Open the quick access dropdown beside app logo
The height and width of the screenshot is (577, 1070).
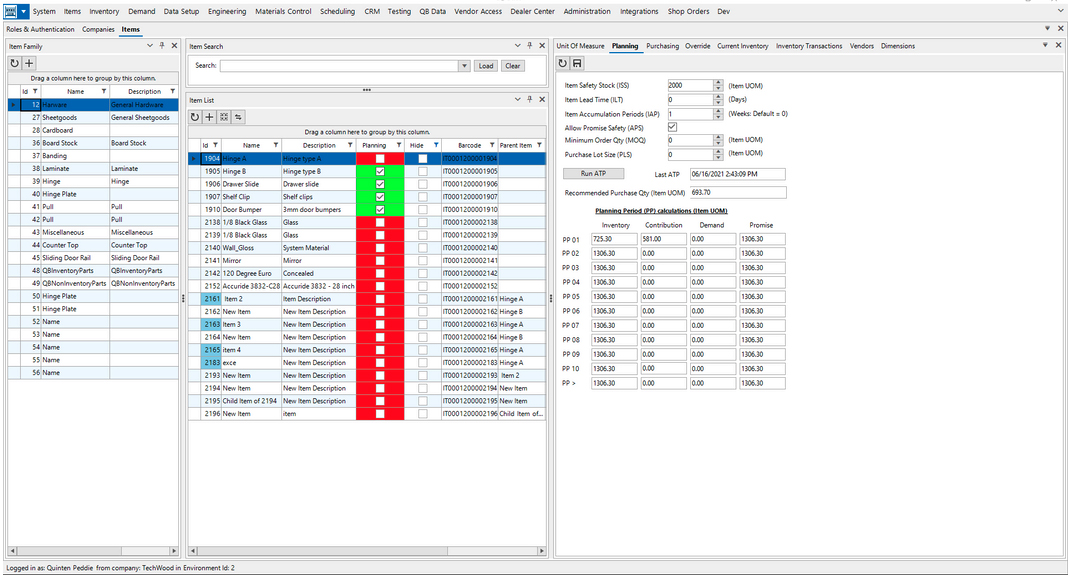[23, 12]
